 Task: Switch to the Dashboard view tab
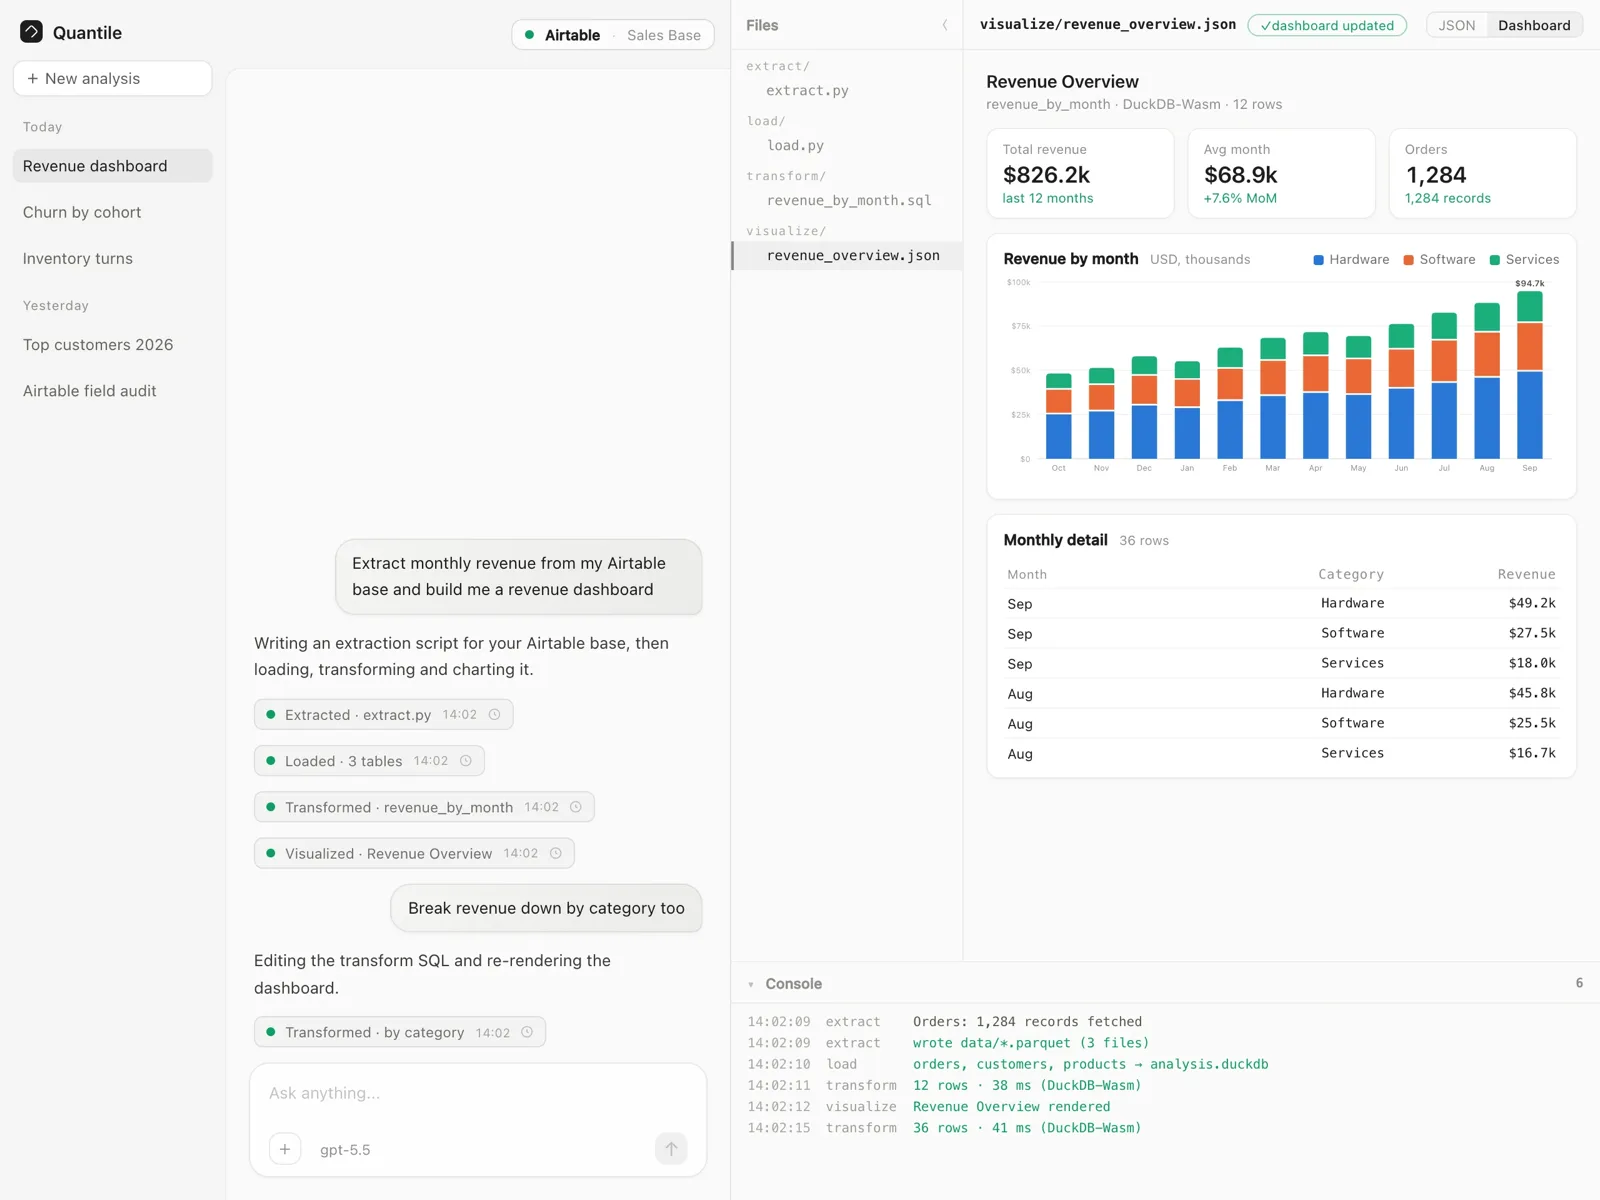(1534, 25)
